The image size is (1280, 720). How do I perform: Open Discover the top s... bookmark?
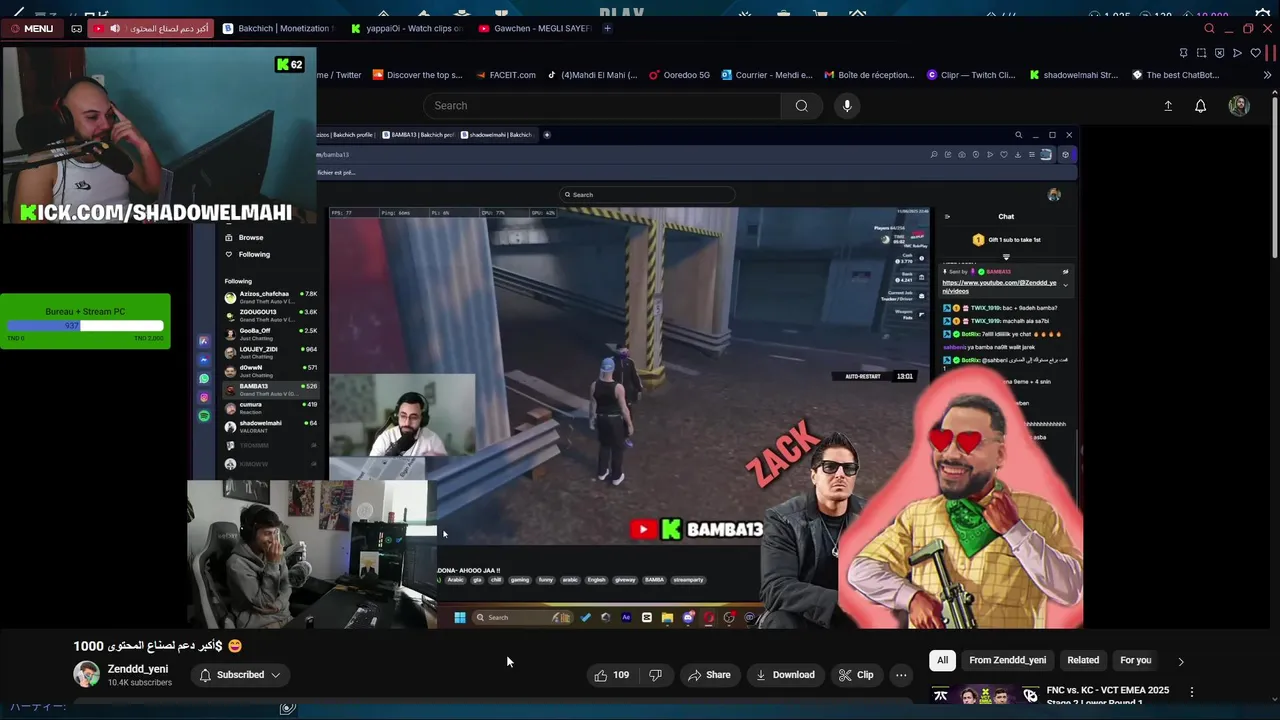click(x=417, y=75)
